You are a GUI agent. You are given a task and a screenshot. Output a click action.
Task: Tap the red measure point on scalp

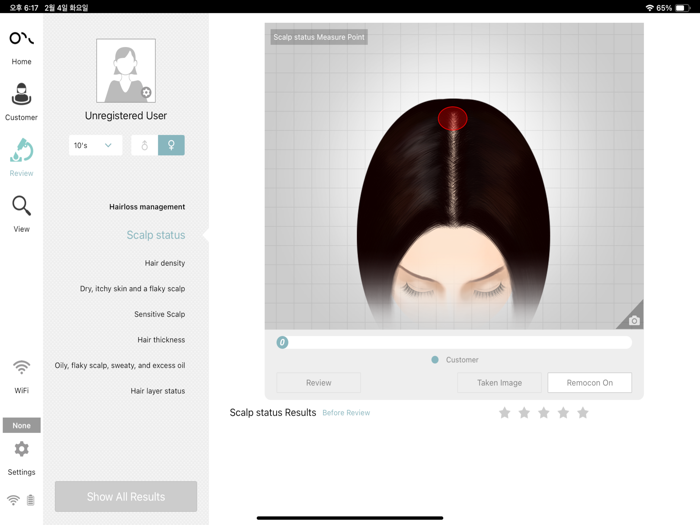coord(452,118)
